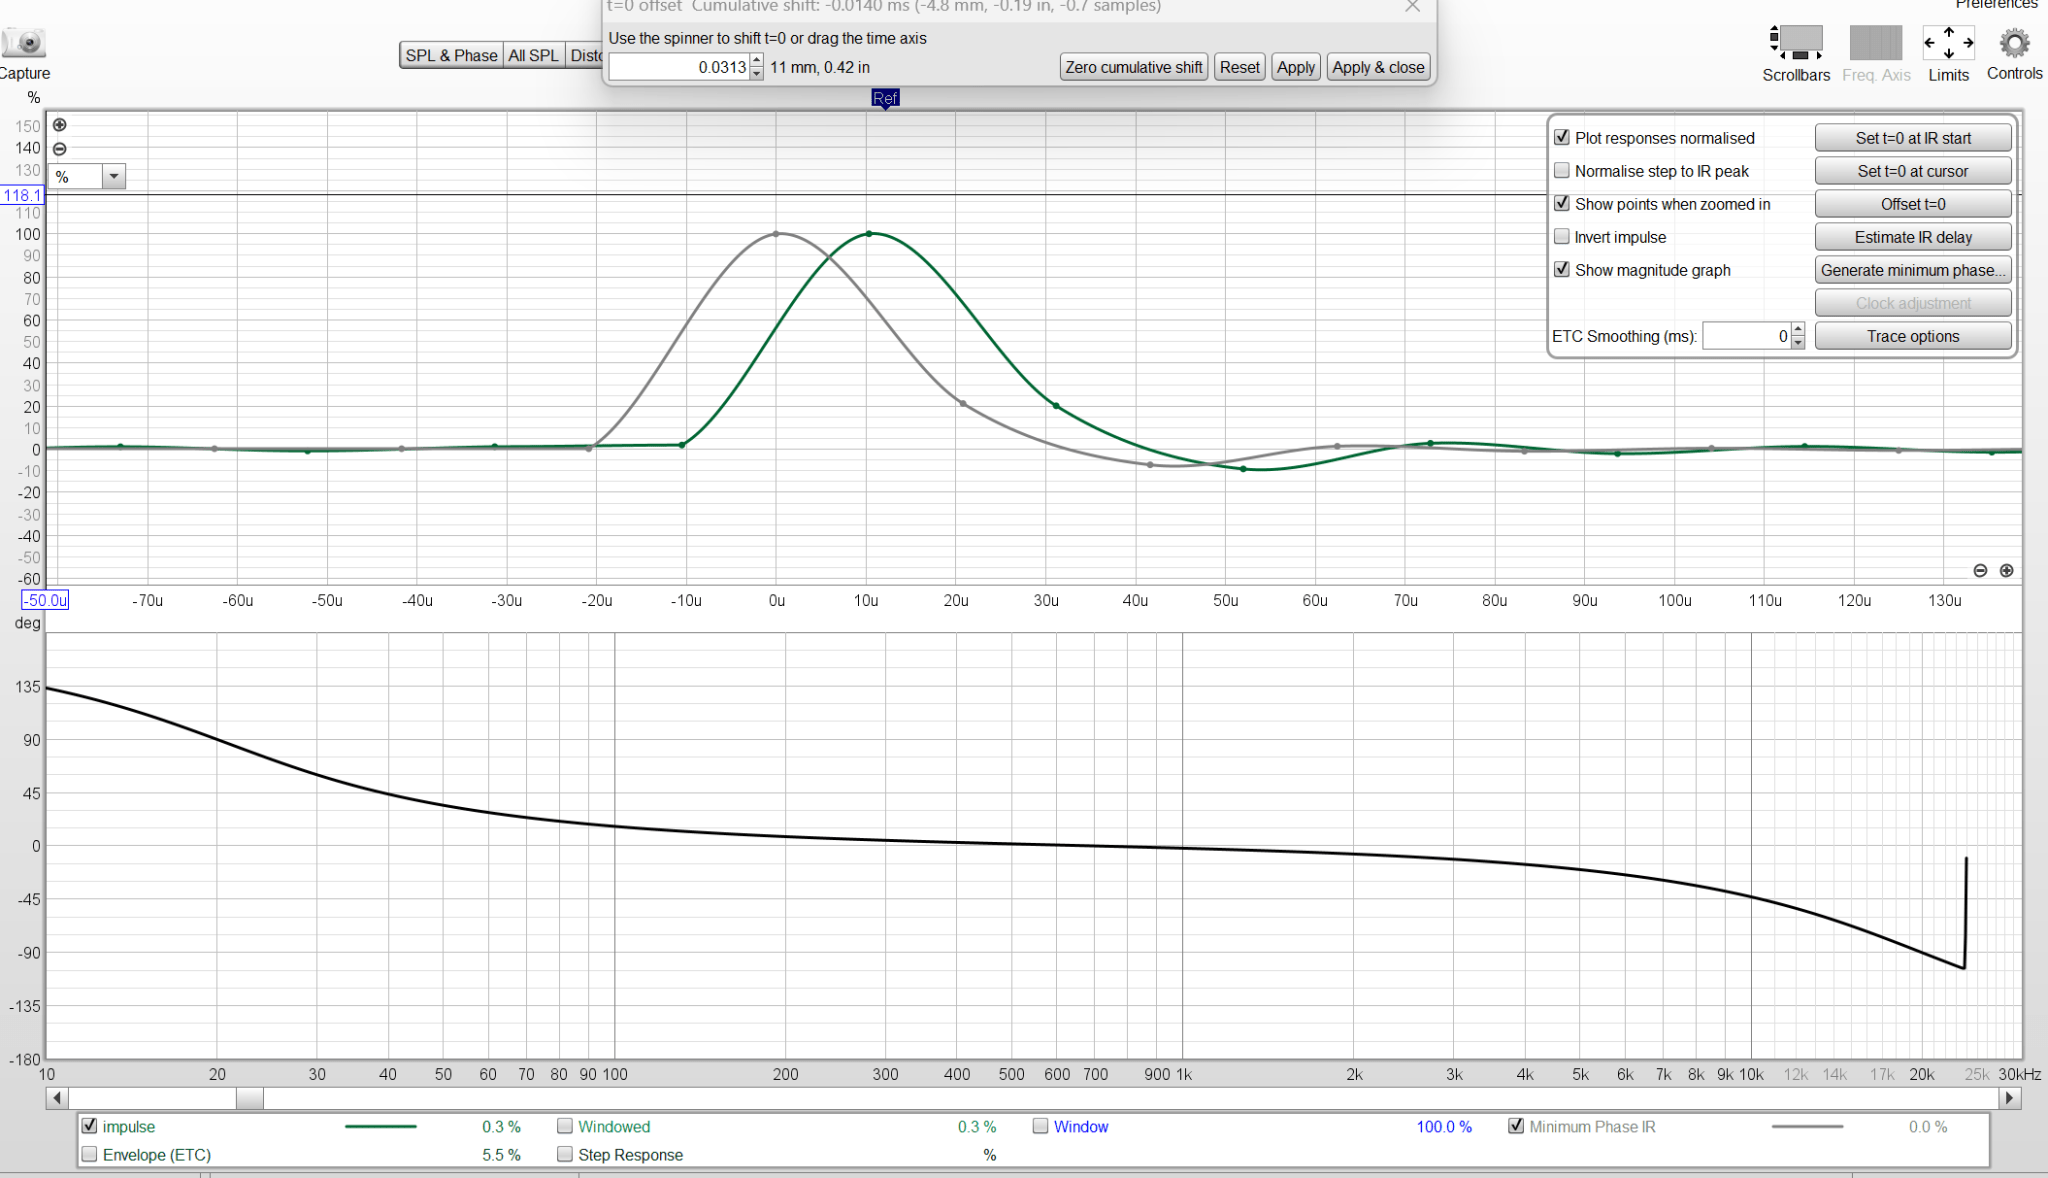Enable Invert impulse checkbox
Image resolution: width=2048 pixels, height=1178 pixels.
pyautogui.click(x=1562, y=237)
